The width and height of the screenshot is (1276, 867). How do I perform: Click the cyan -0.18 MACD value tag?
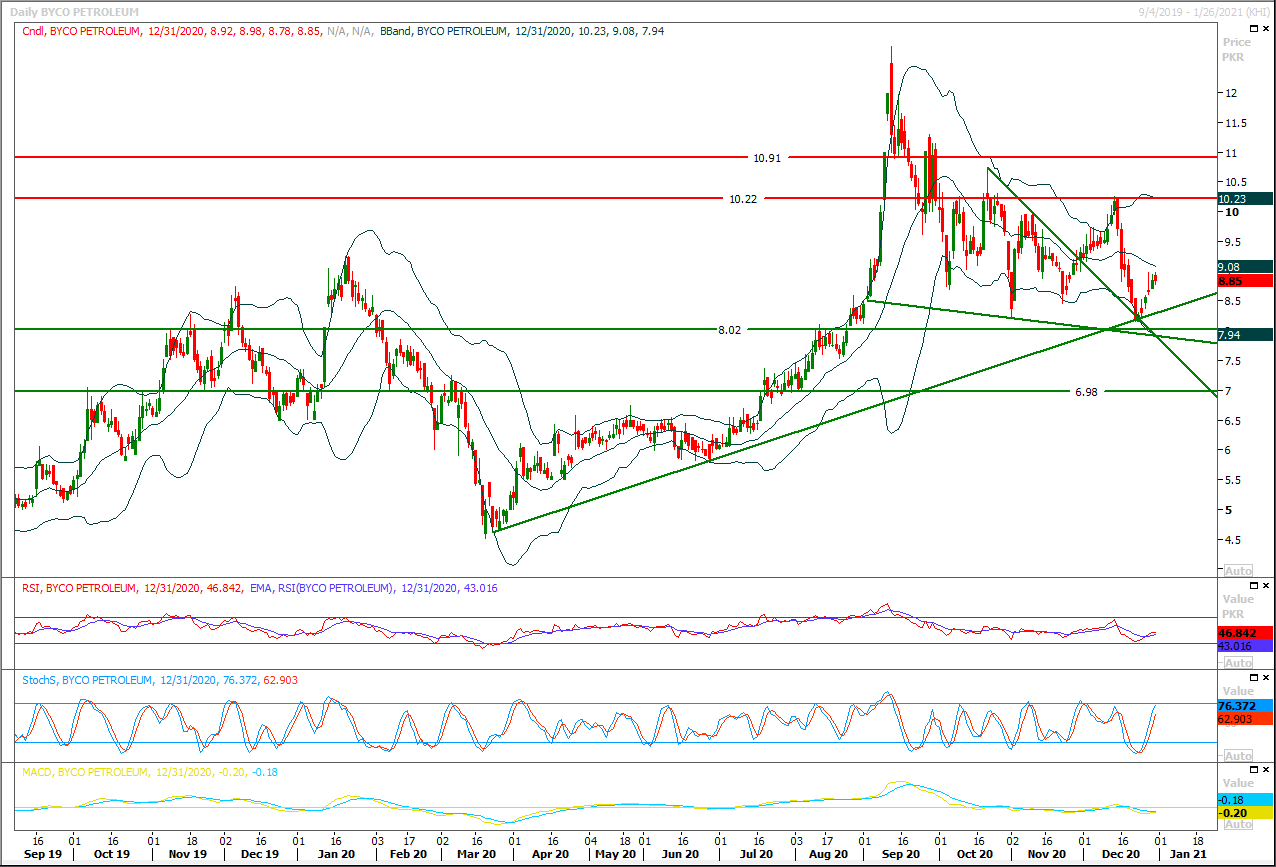click(x=1244, y=800)
